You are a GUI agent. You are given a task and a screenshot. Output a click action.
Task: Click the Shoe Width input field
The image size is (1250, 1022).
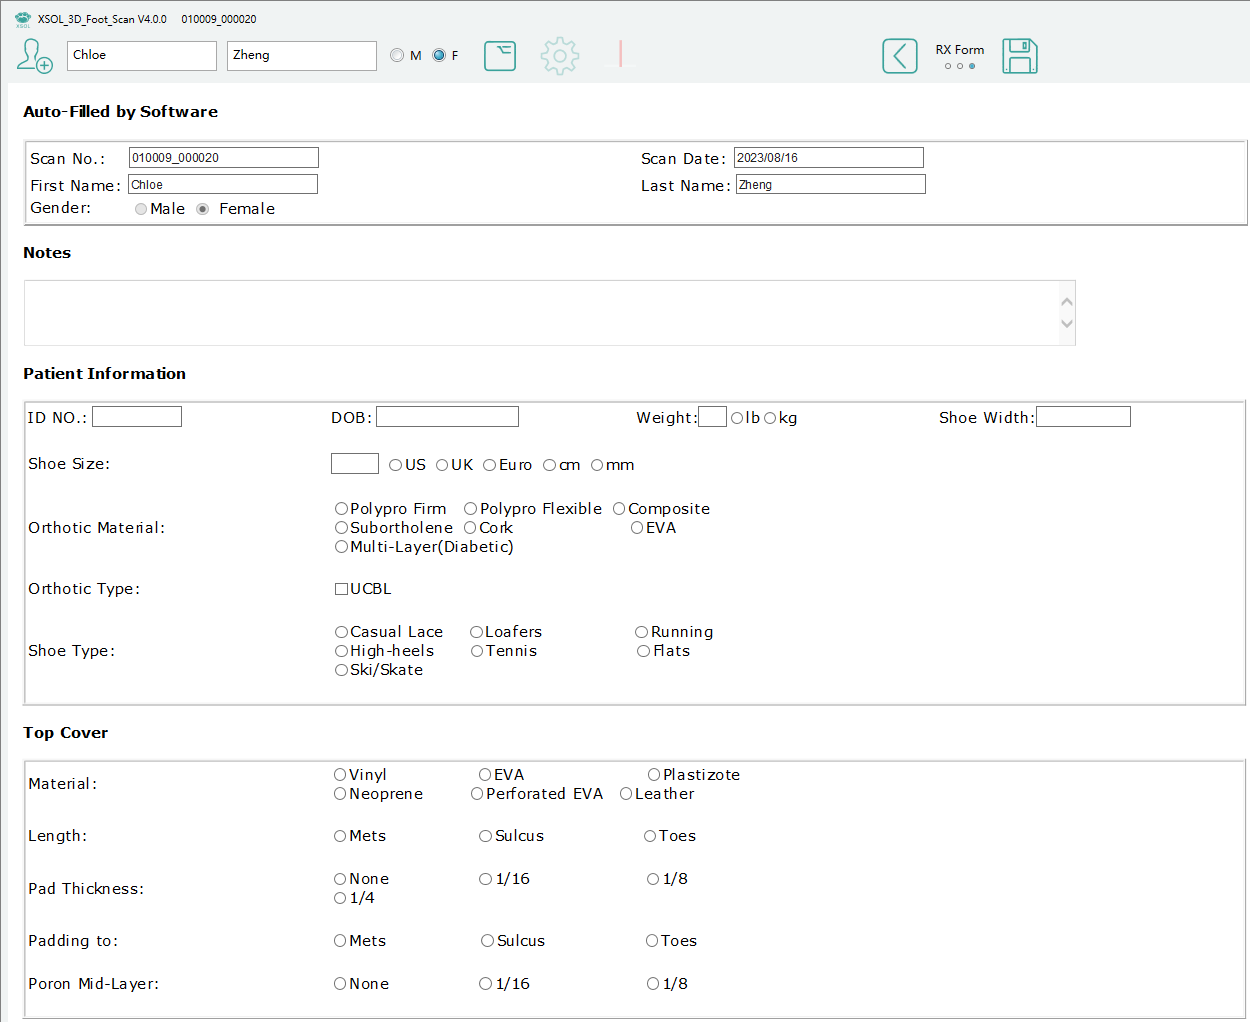point(1083,417)
